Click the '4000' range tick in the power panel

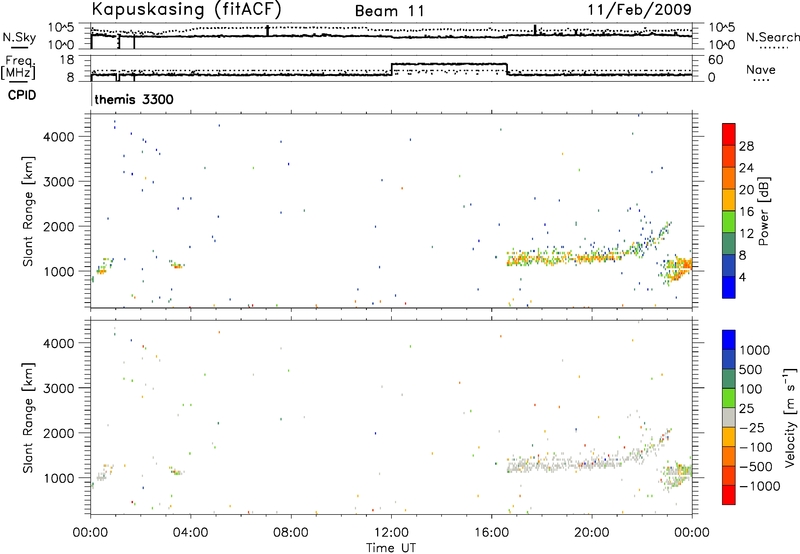pos(59,137)
